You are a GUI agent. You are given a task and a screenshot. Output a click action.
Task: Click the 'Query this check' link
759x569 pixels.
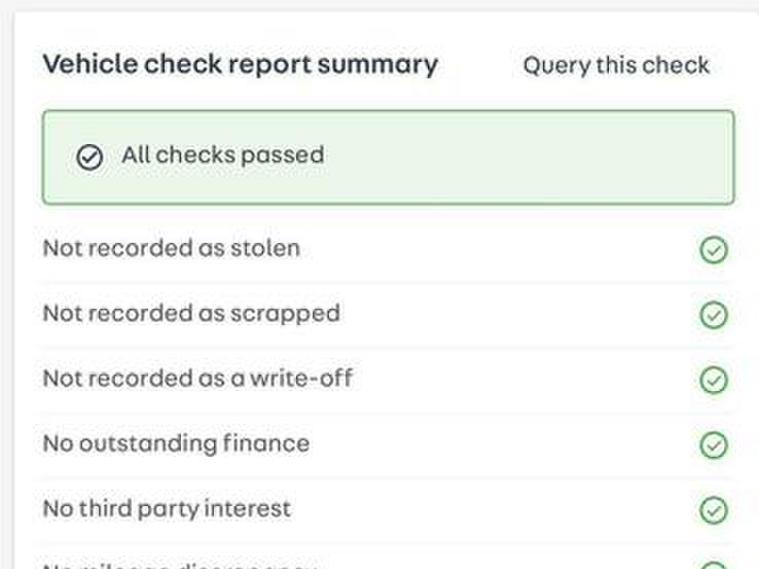coord(616,66)
